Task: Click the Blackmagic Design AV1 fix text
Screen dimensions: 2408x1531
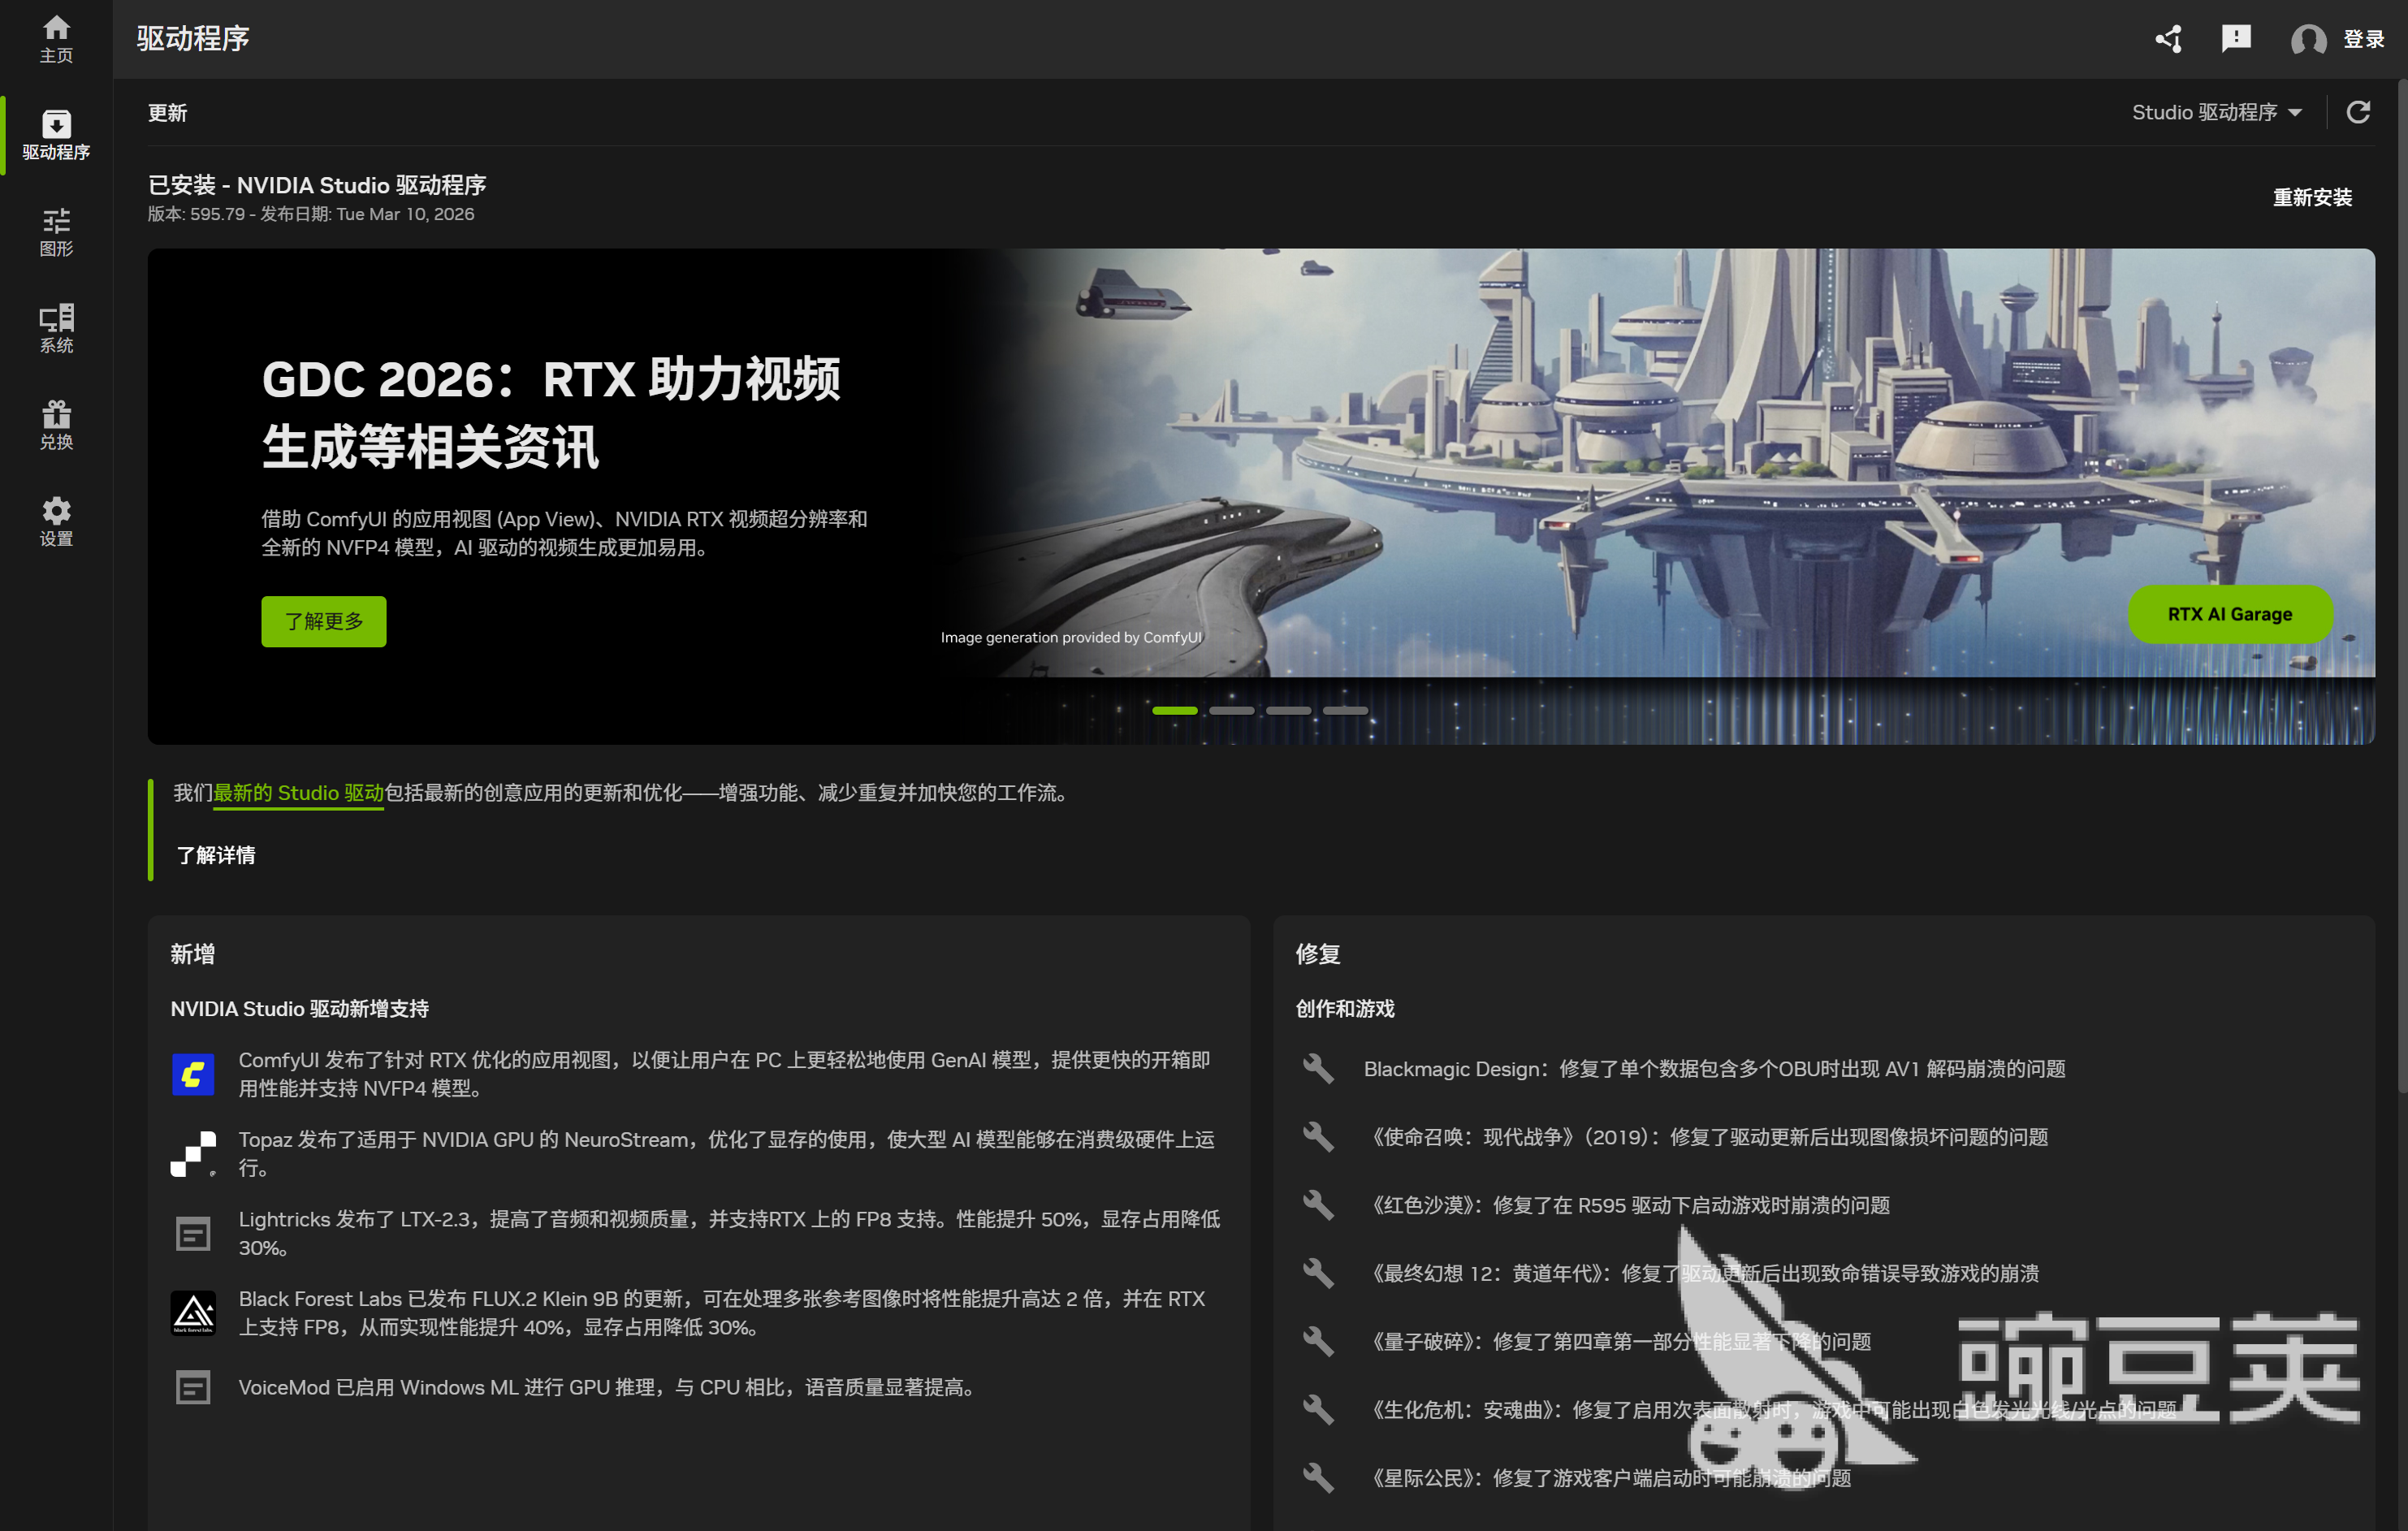Action: tap(1714, 1069)
